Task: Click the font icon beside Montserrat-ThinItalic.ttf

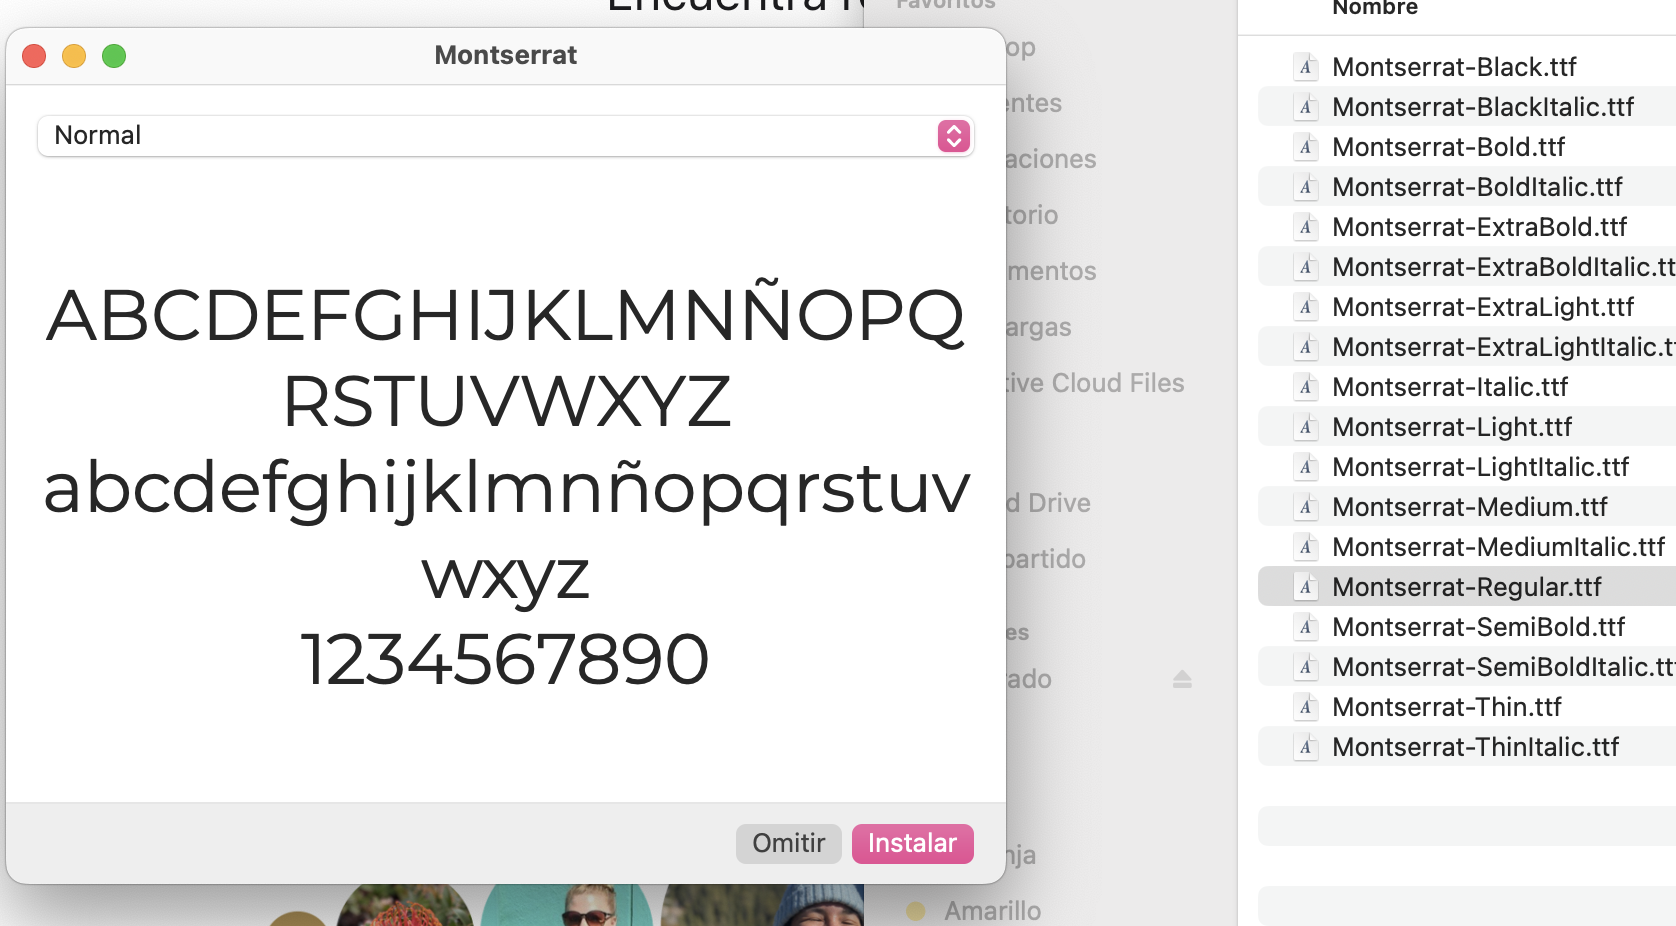Action: tap(1305, 747)
